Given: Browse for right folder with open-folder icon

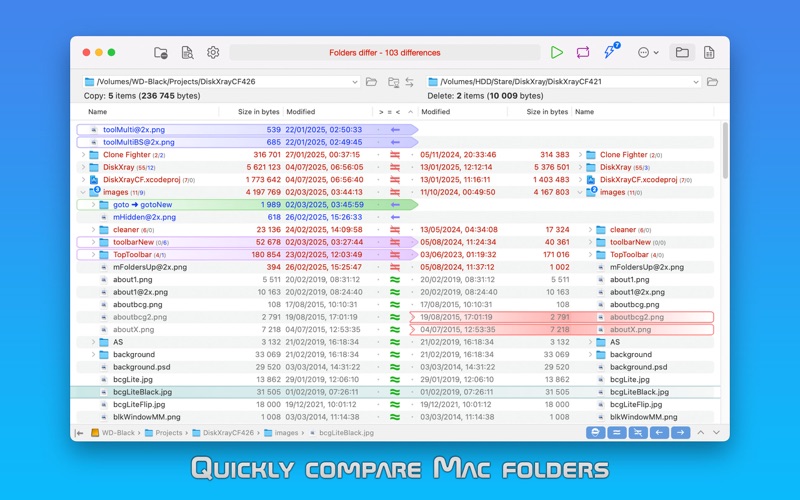Looking at the screenshot, I should tap(712, 82).
